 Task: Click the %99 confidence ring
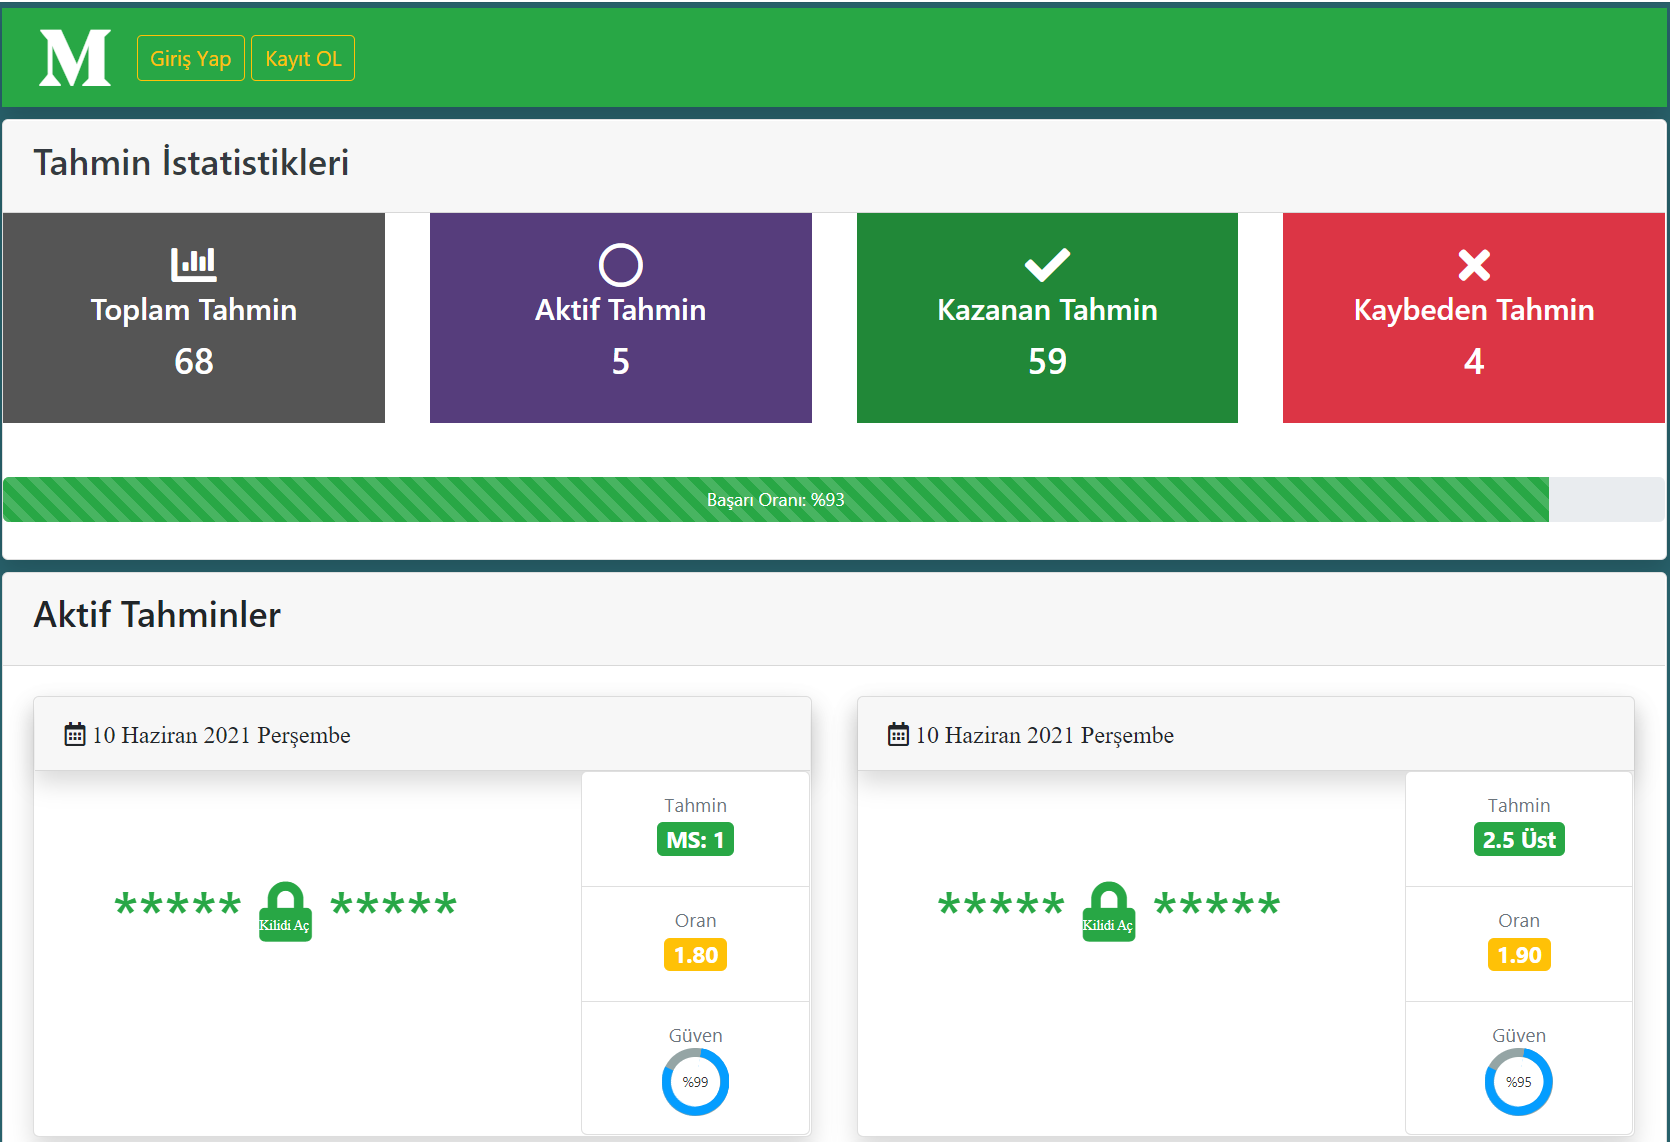(695, 1082)
